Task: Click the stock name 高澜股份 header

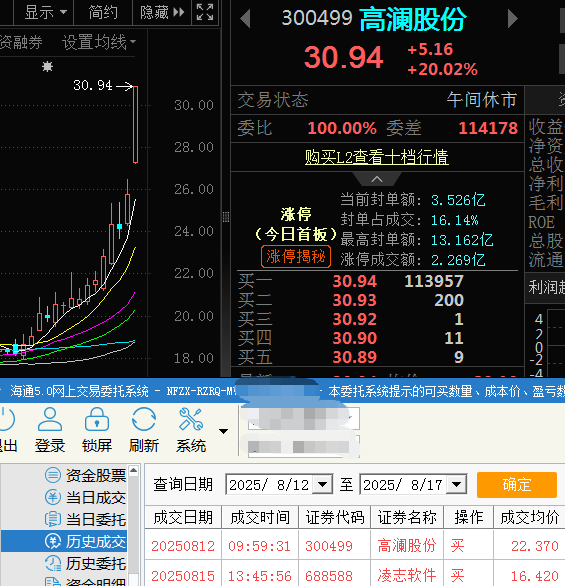Action: (x=413, y=19)
